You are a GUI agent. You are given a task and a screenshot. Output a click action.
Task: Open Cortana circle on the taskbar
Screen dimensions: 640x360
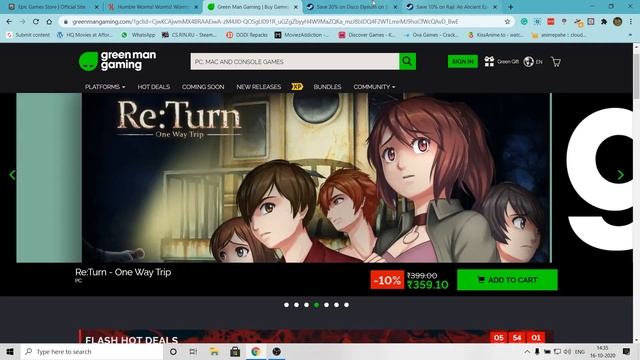(173, 351)
